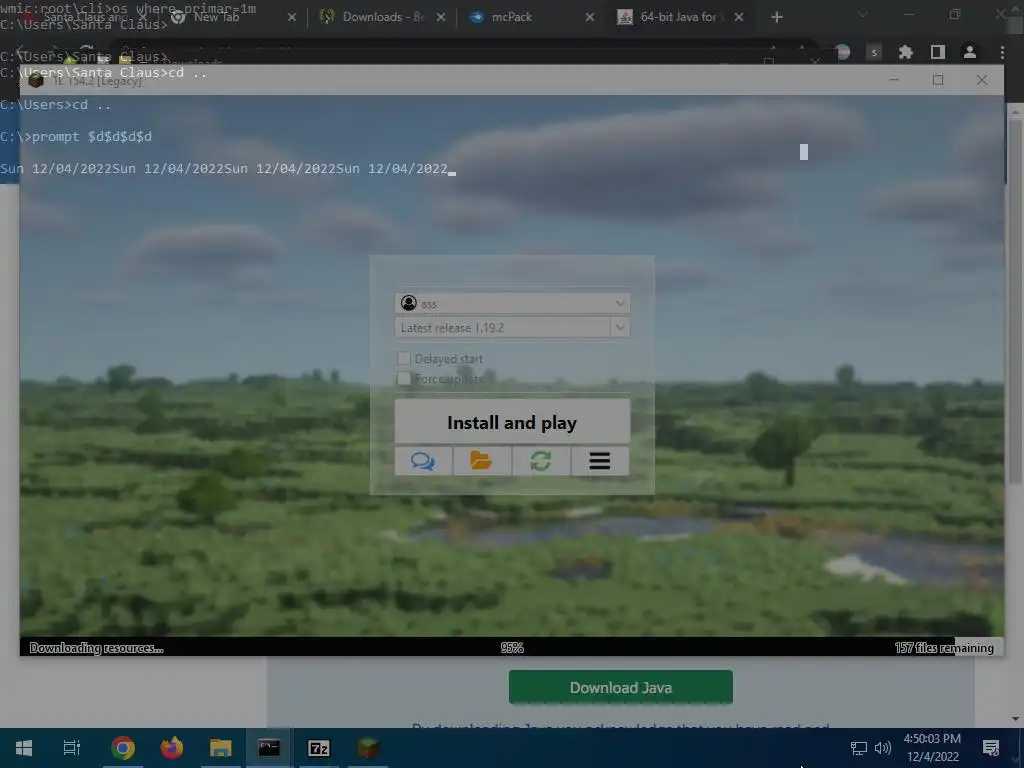Click the launcher window block icon in title bar

tap(37, 80)
